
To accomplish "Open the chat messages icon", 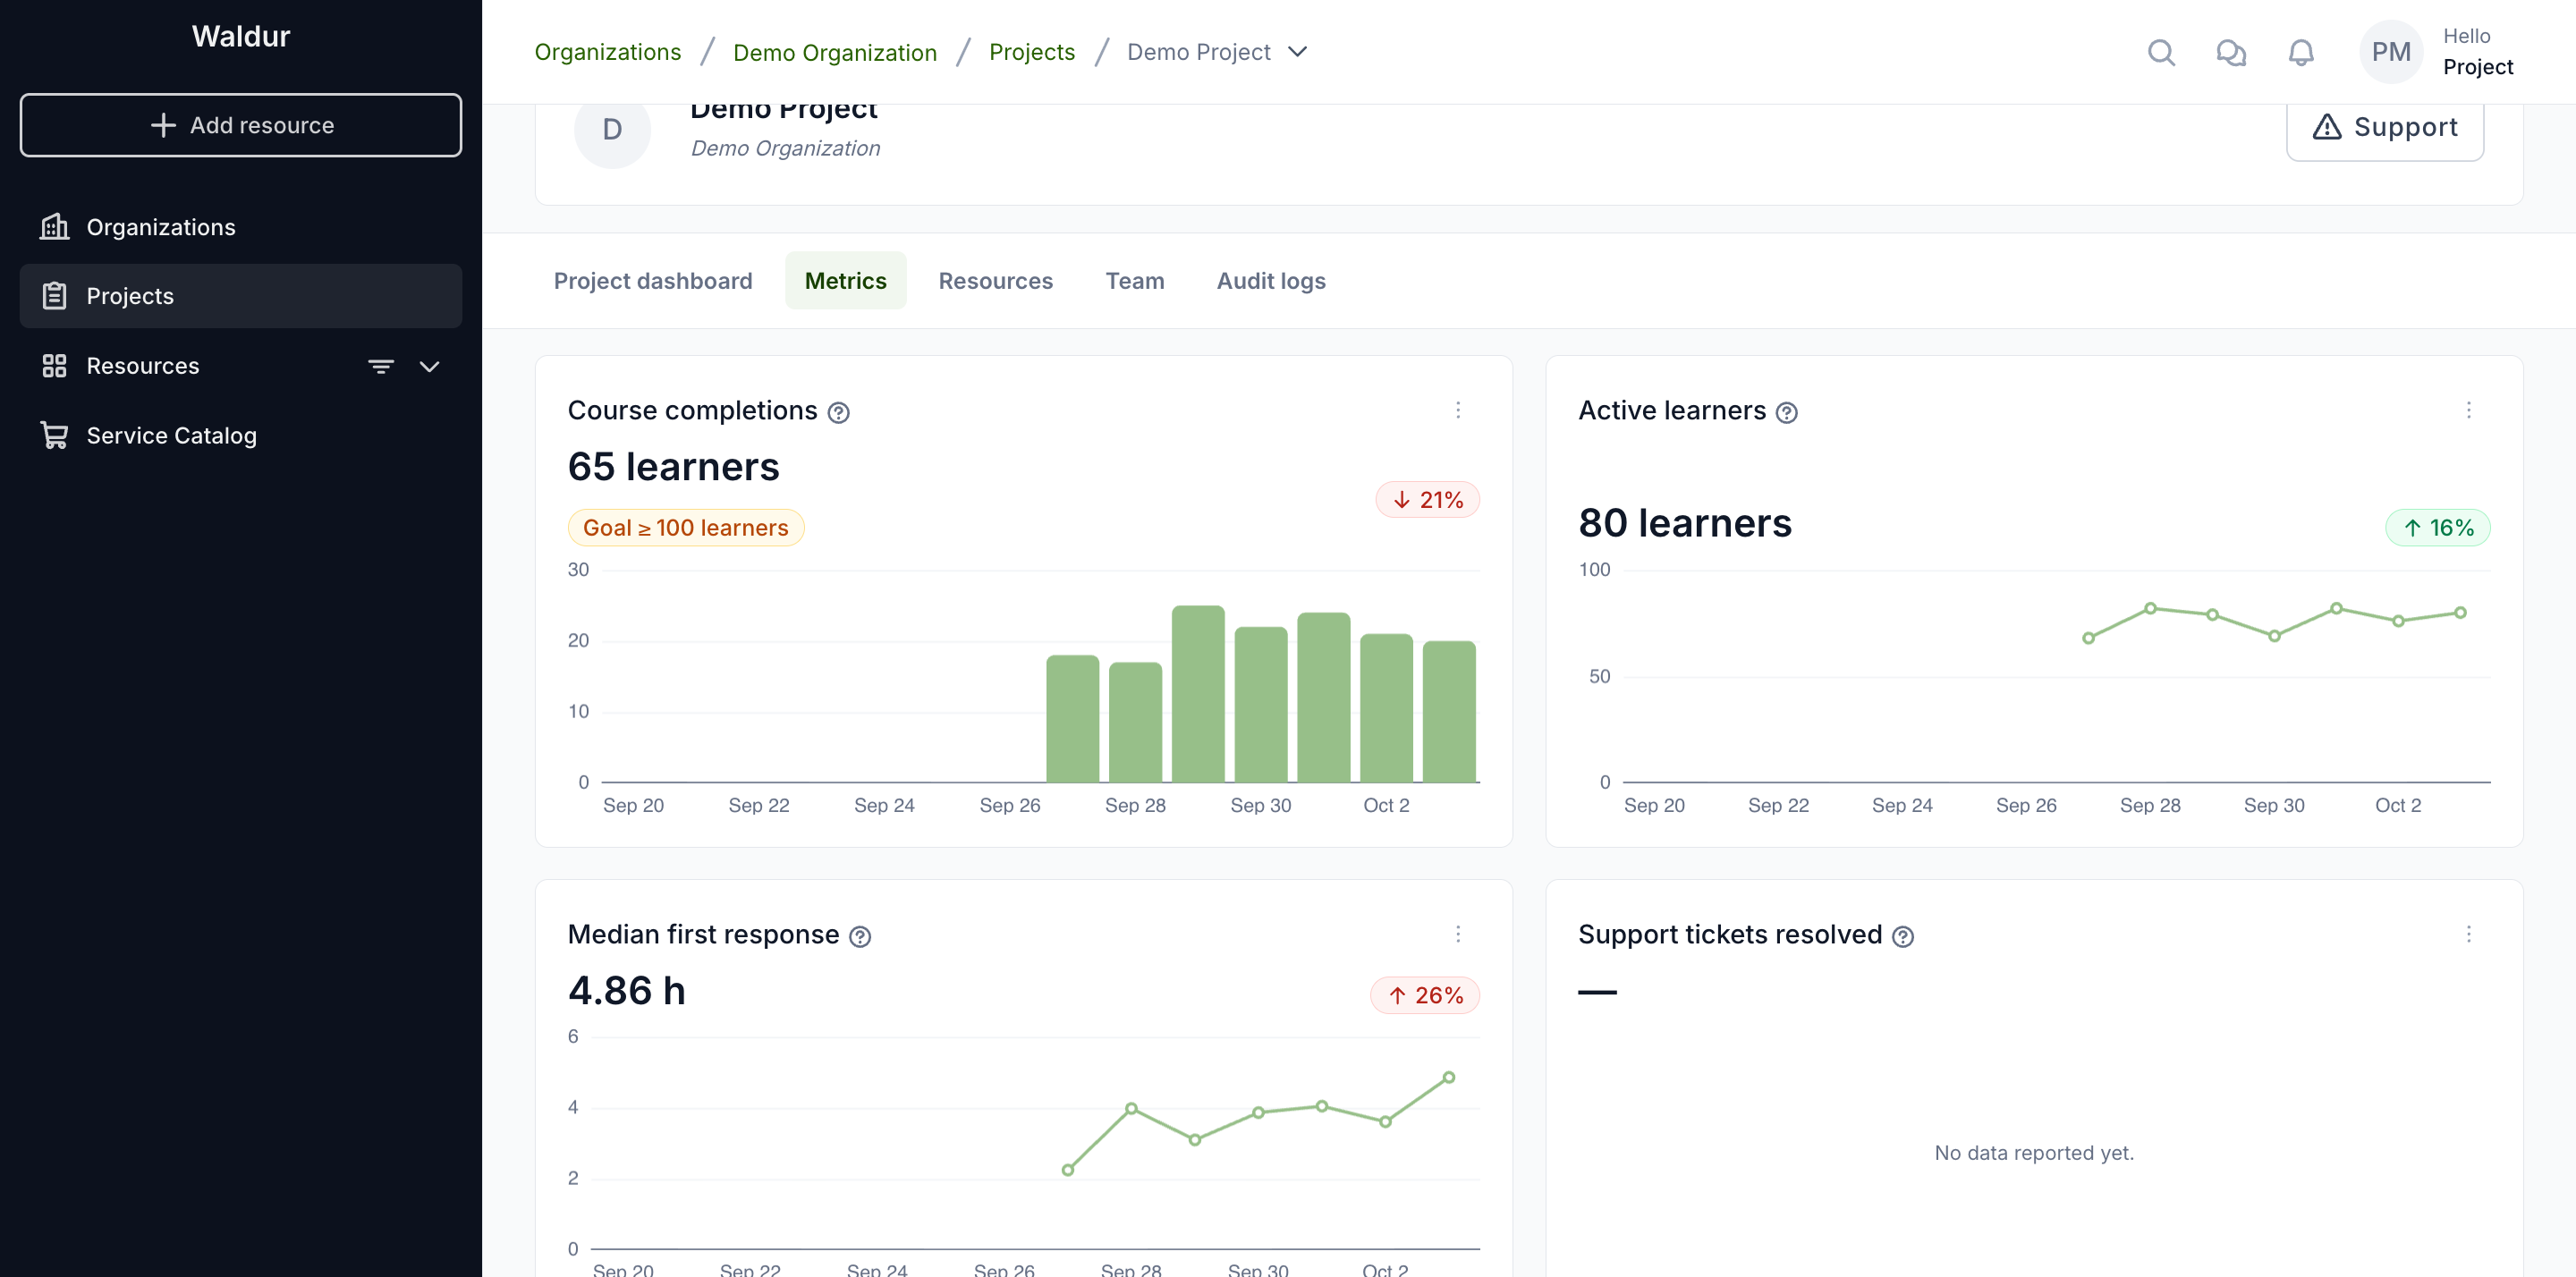I will (x=2231, y=52).
